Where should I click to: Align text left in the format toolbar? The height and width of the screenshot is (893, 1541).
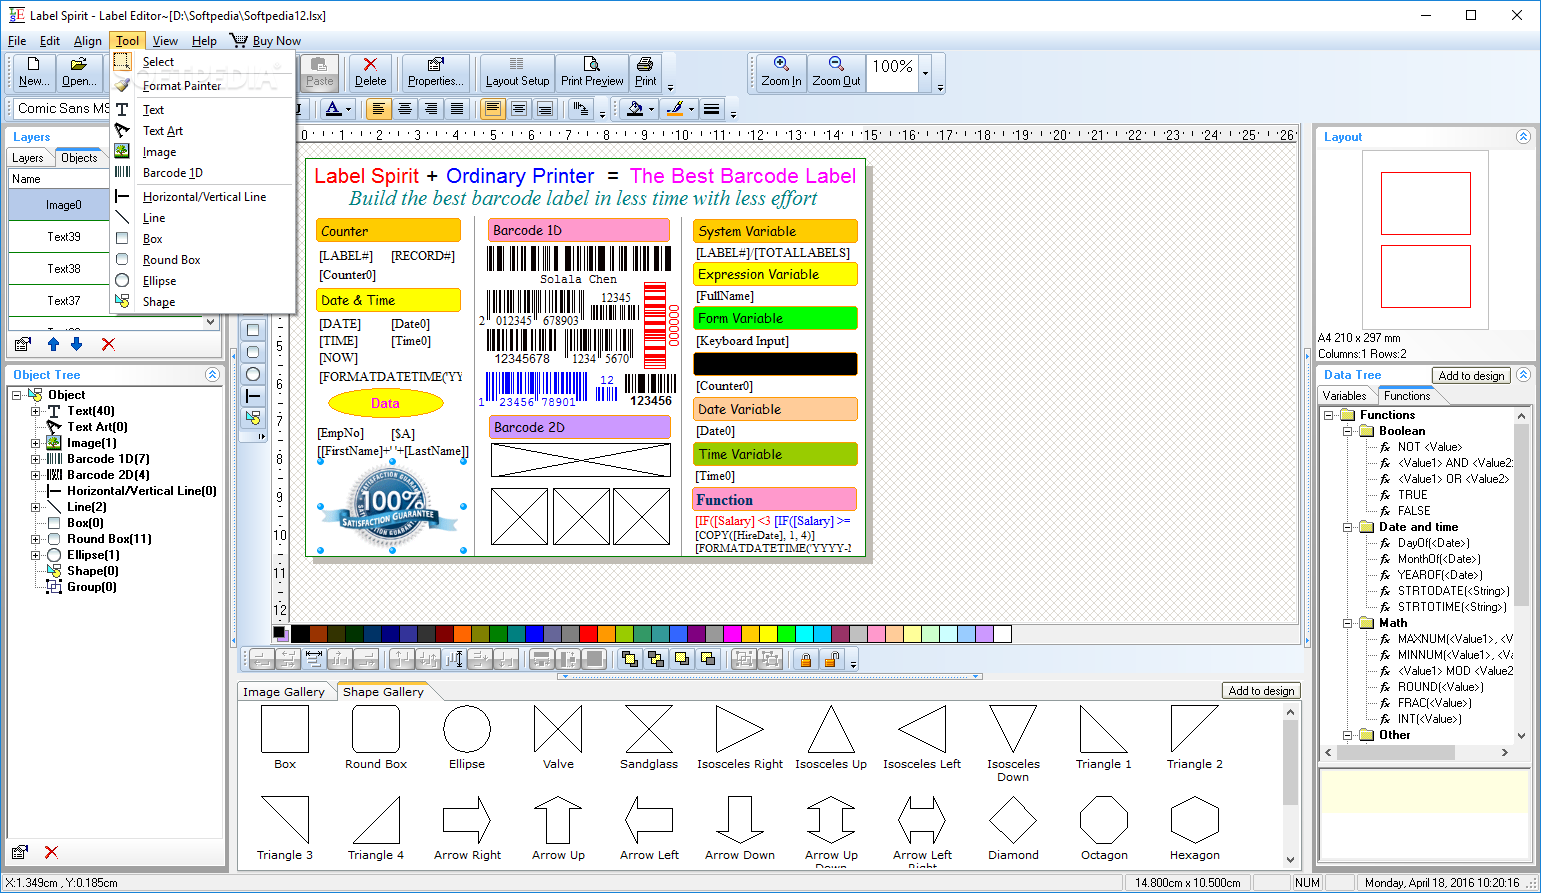click(x=379, y=109)
